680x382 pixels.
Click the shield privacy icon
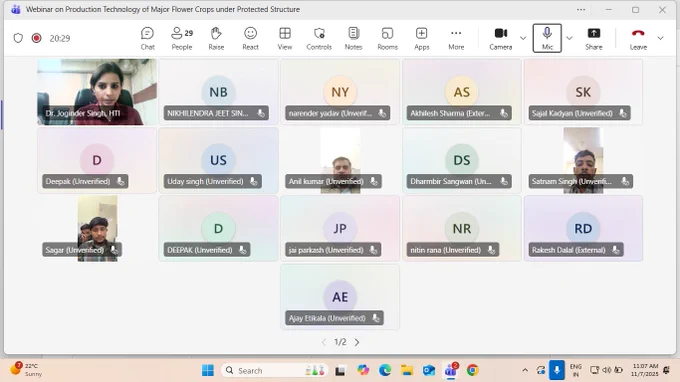[x=18, y=38]
